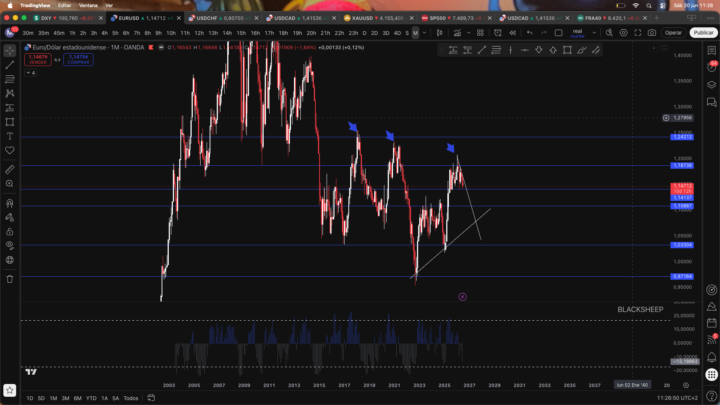This screenshot has width=720, height=405.
Task: Open the go to date calendar icon
Action: pos(151,398)
